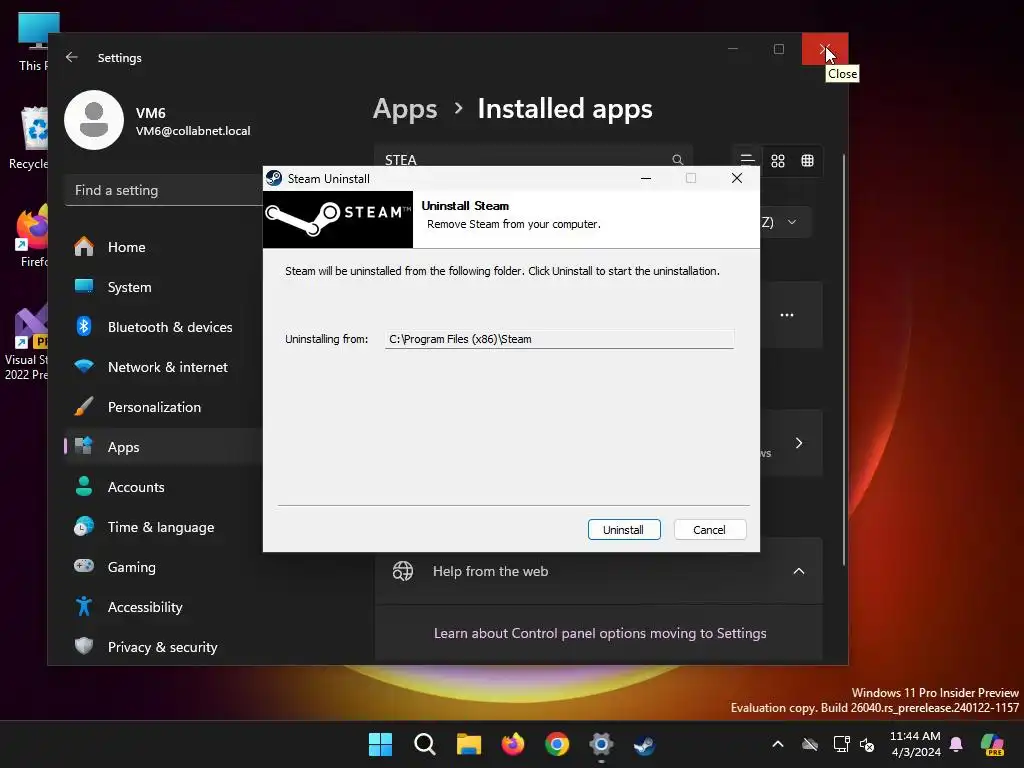Click the Steam logo banner image
This screenshot has height=768, width=1024.
338,219
